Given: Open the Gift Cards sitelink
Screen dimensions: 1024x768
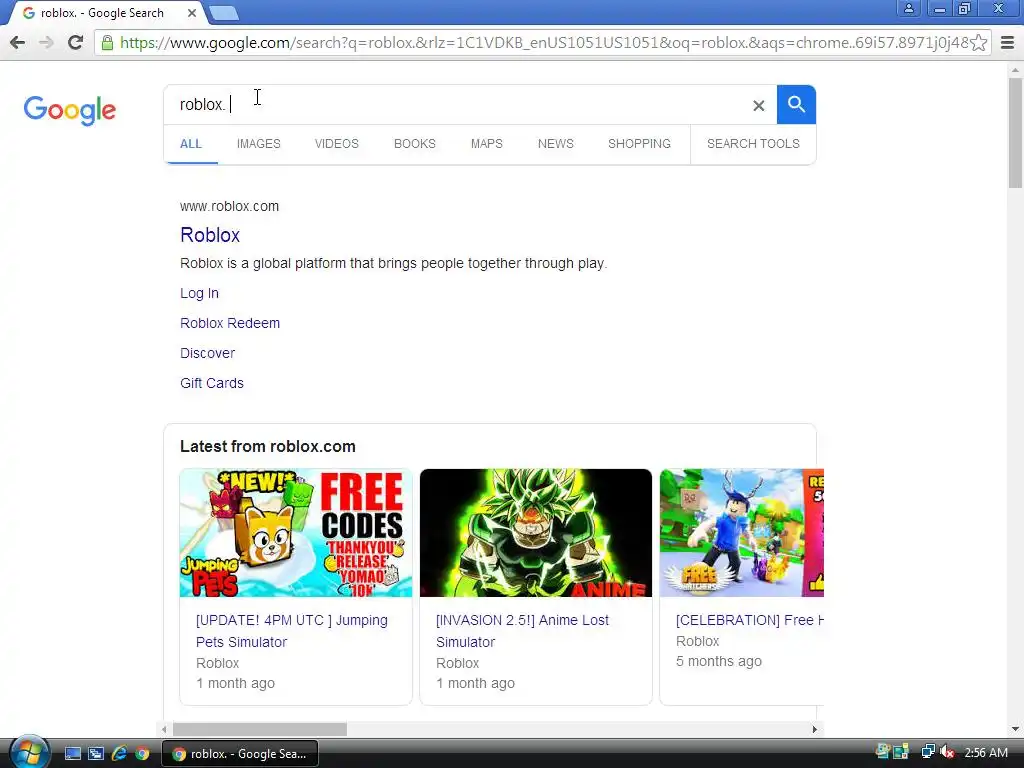Looking at the screenshot, I should pyautogui.click(x=212, y=383).
